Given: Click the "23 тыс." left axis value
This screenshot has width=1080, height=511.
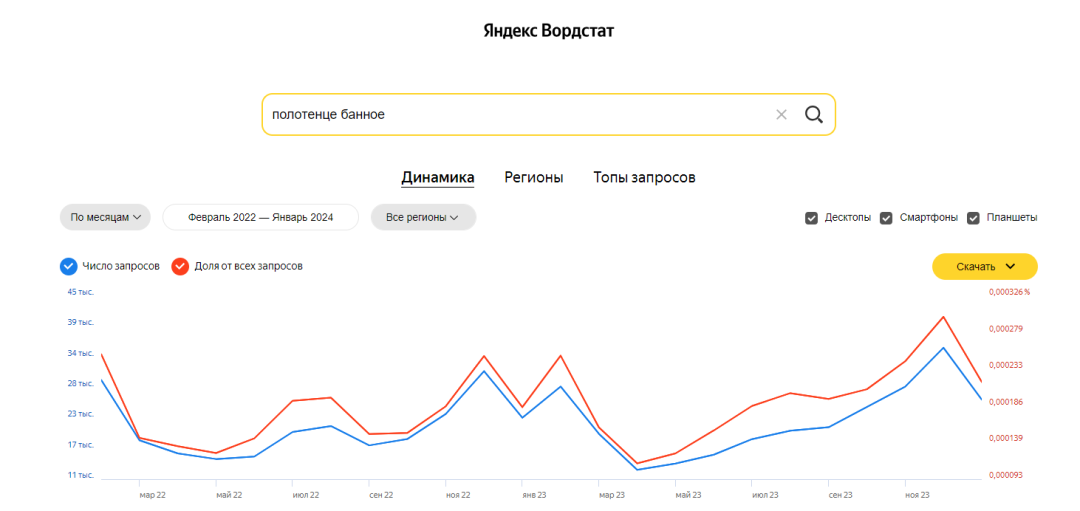Looking at the screenshot, I should pyautogui.click(x=81, y=414).
